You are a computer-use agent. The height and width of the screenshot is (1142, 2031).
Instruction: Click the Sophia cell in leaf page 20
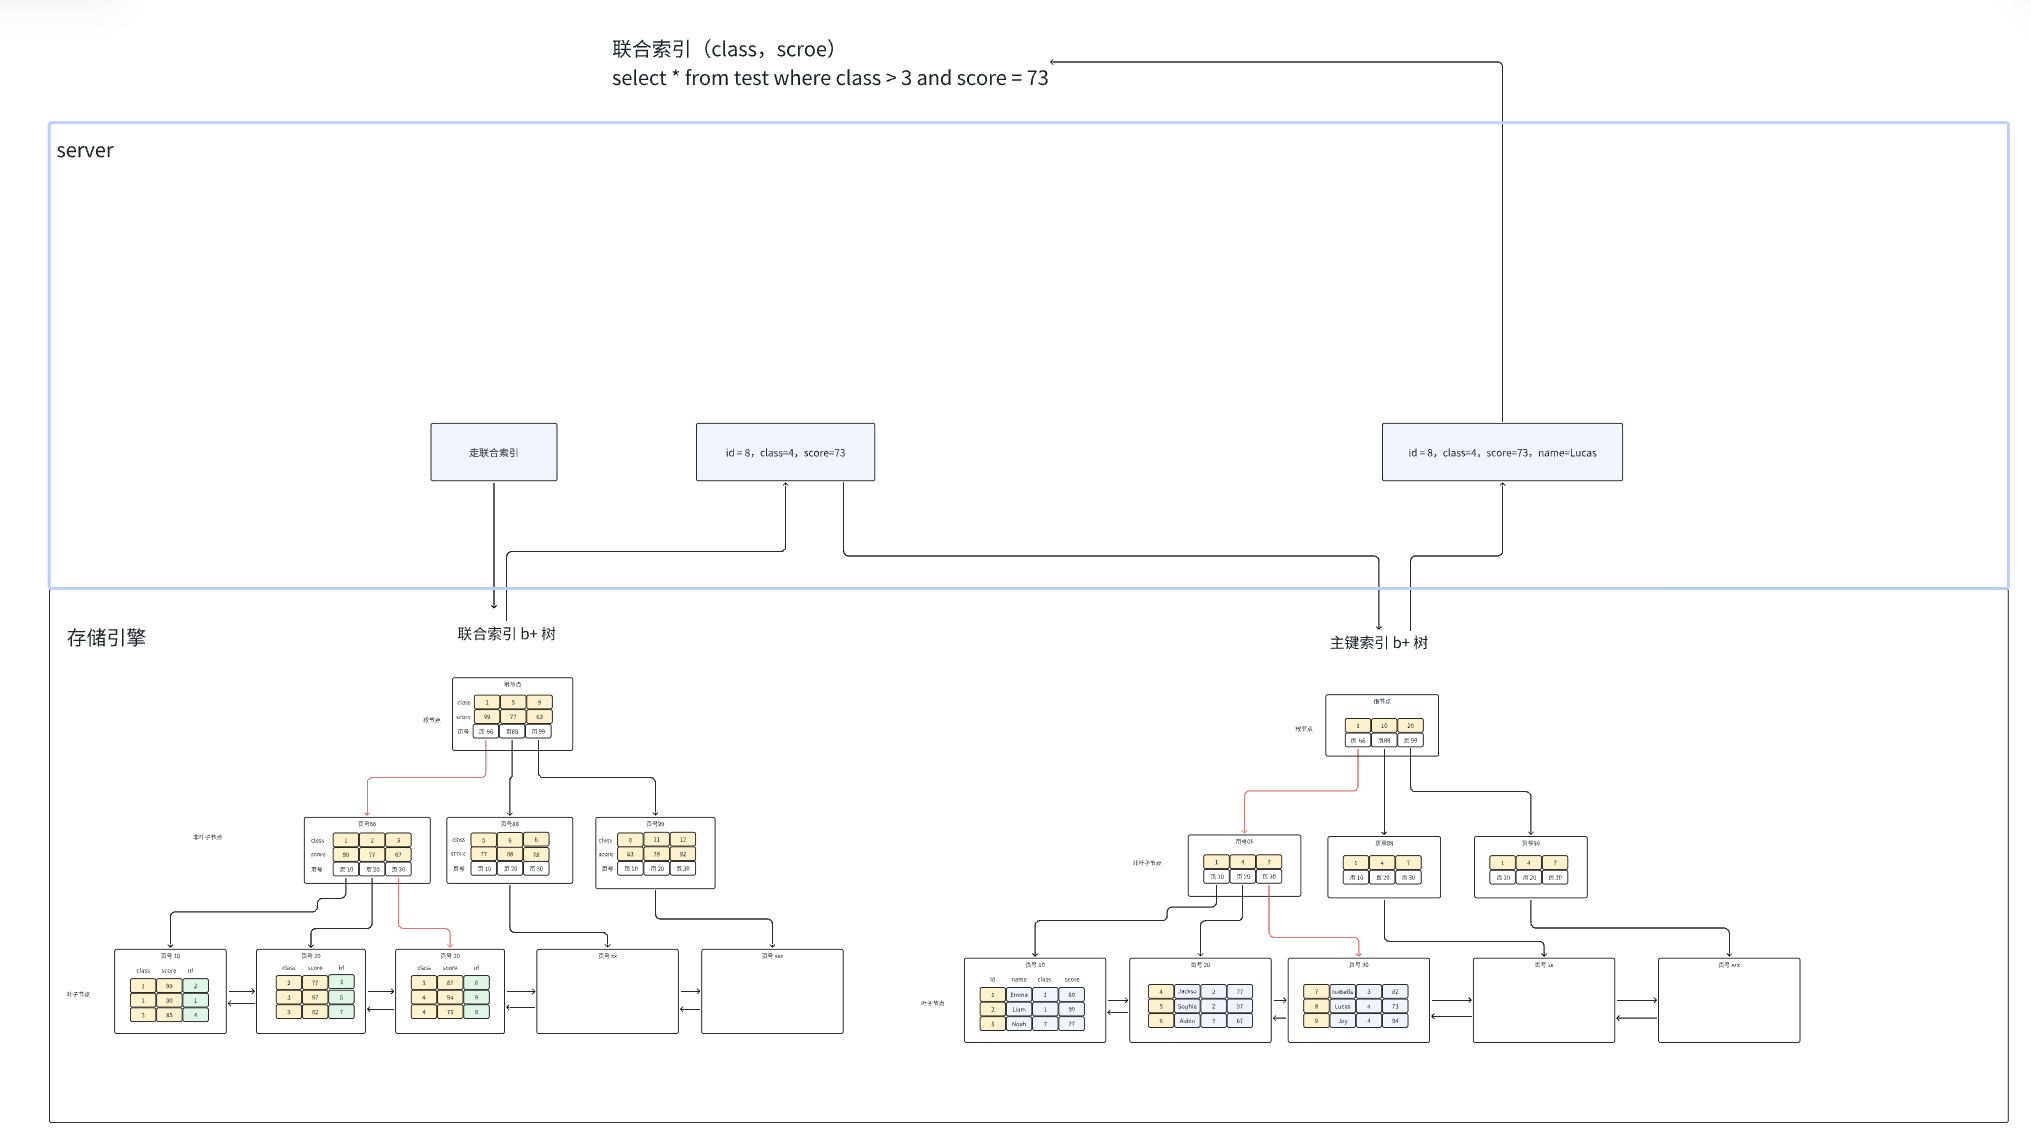[1187, 1006]
